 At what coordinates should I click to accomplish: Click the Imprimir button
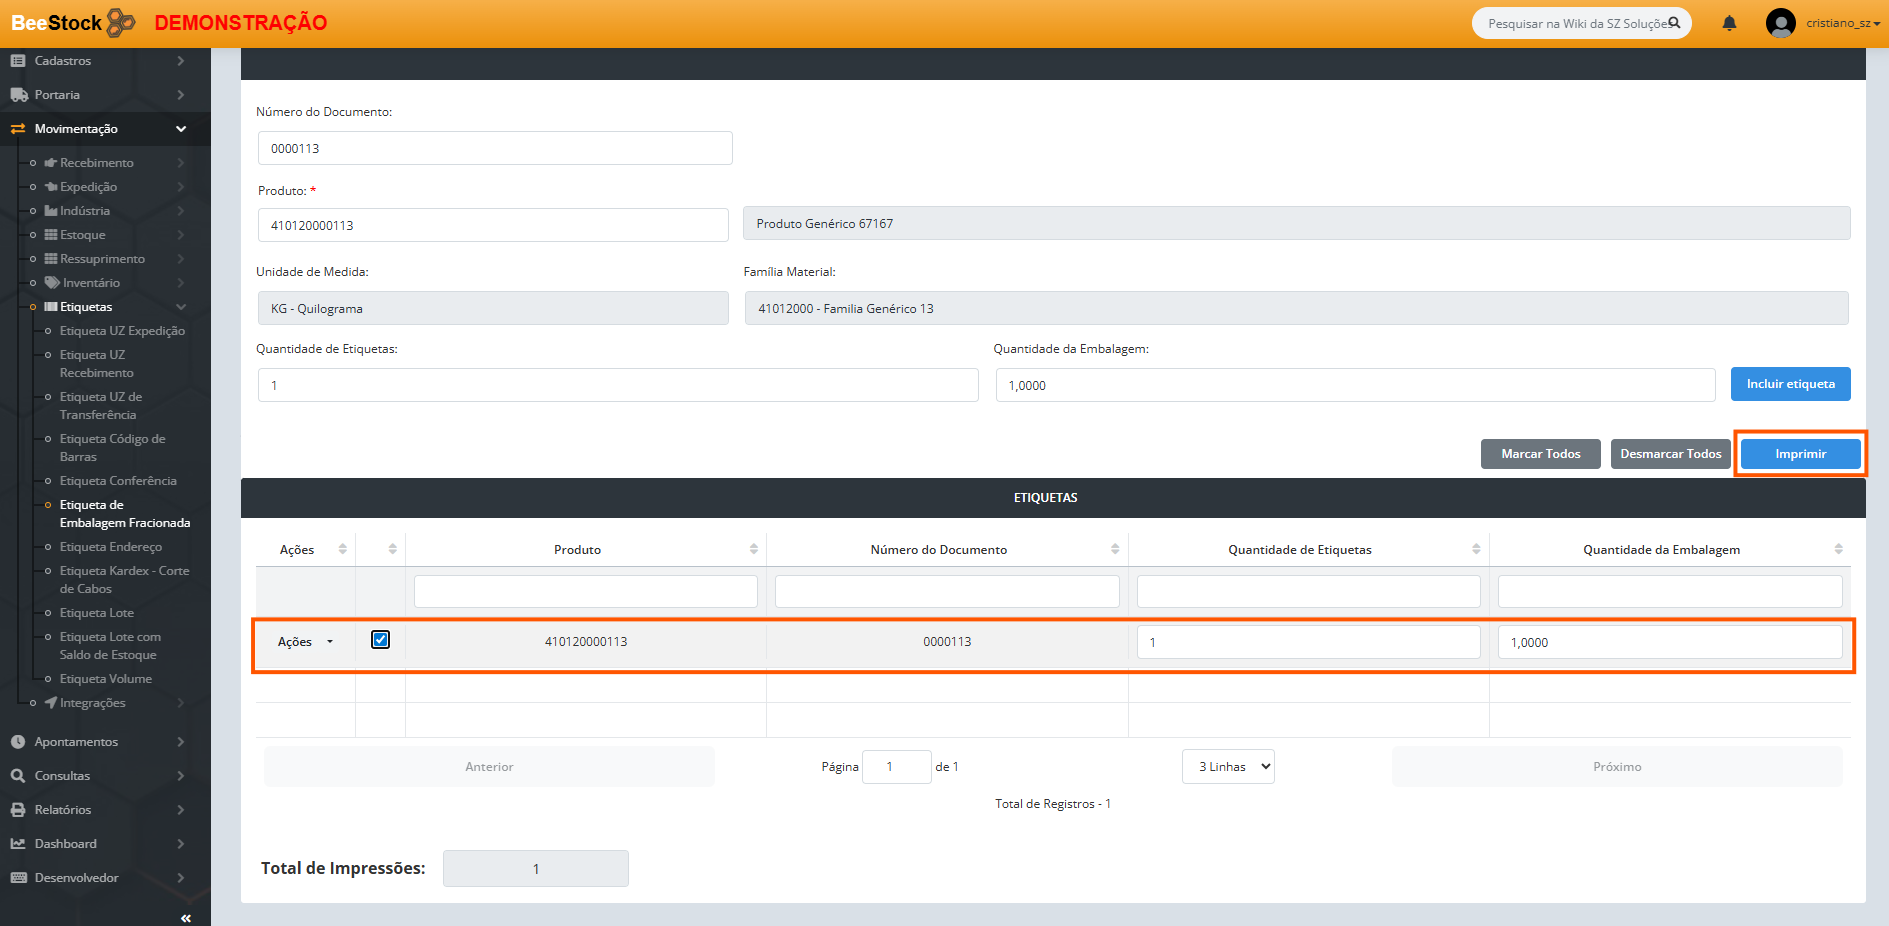(1800, 454)
